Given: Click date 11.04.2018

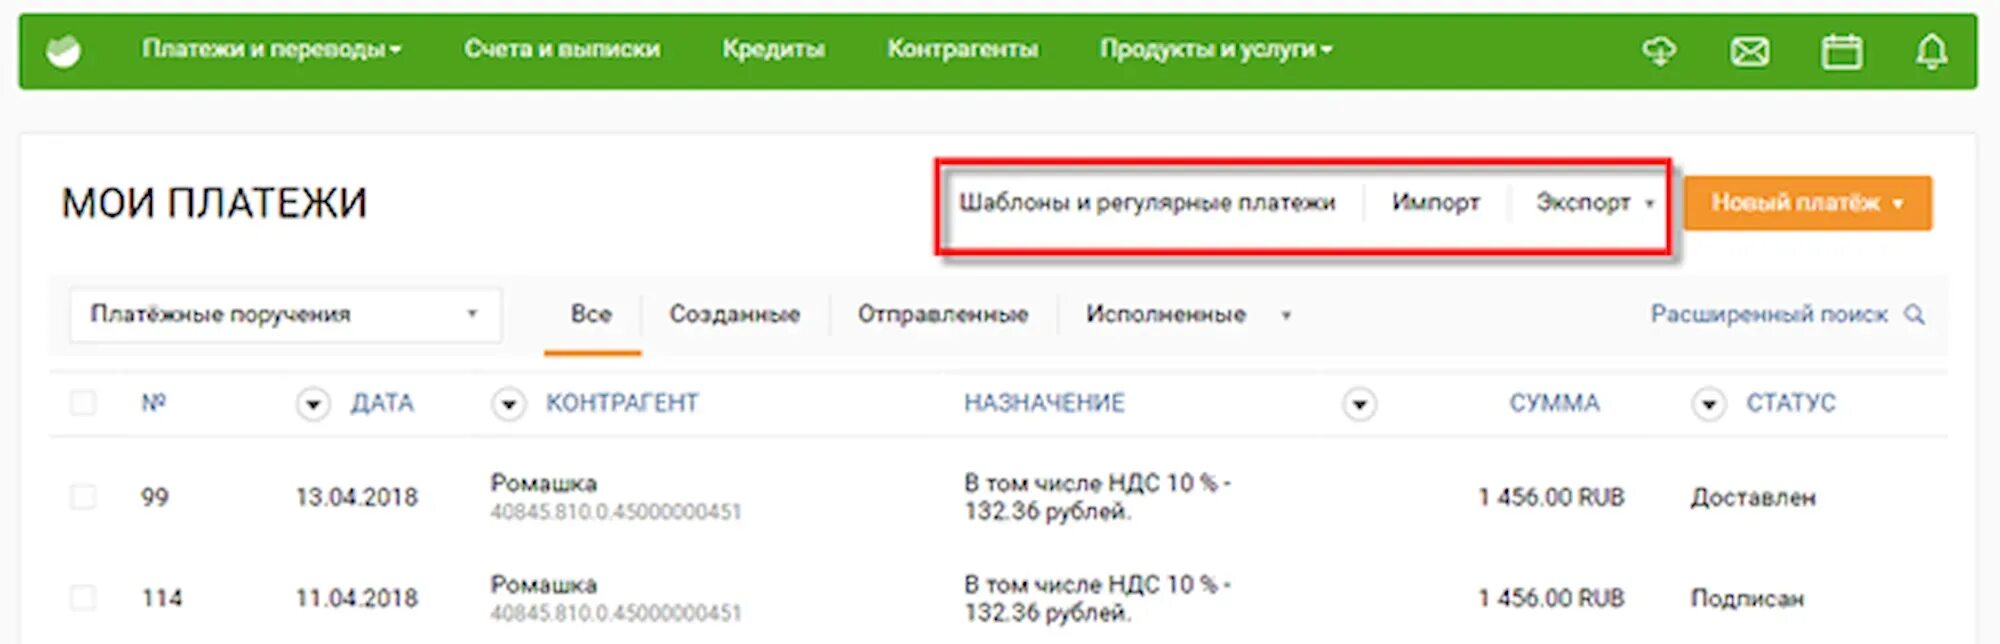Looking at the screenshot, I should 357,598.
